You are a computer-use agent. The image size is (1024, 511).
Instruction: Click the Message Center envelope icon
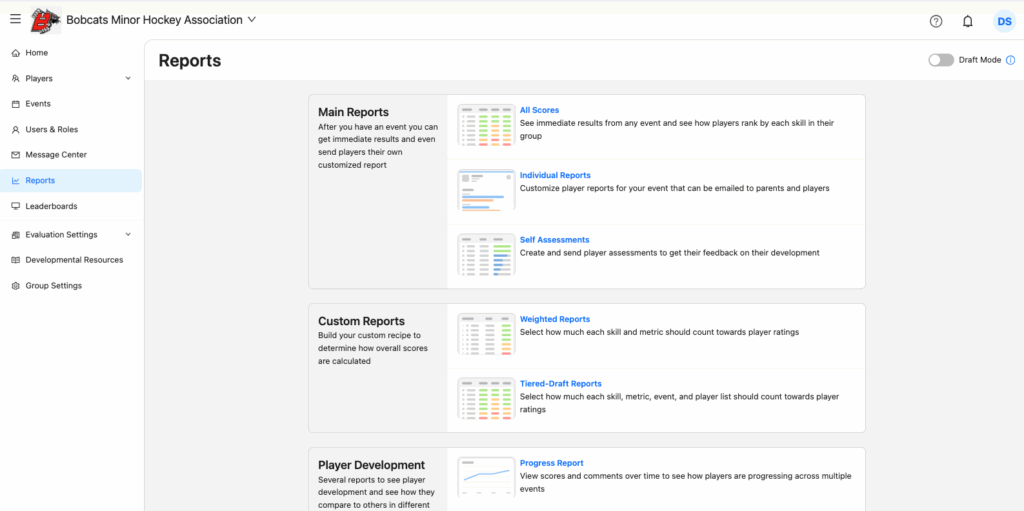pyautogui.click(x=15, y=155)
